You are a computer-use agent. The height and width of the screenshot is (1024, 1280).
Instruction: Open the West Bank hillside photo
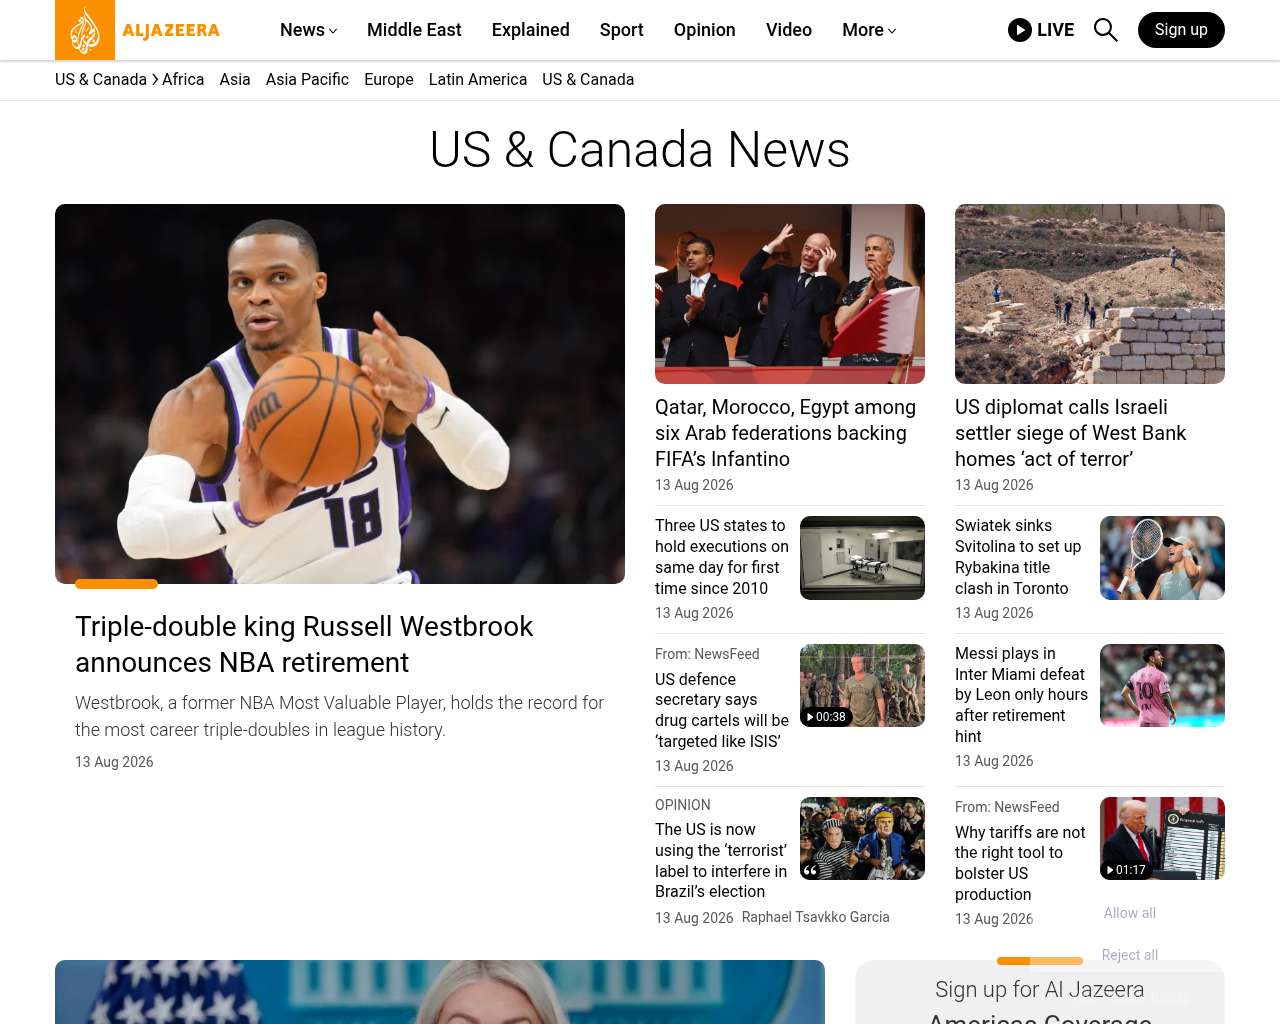[1090, 294]
